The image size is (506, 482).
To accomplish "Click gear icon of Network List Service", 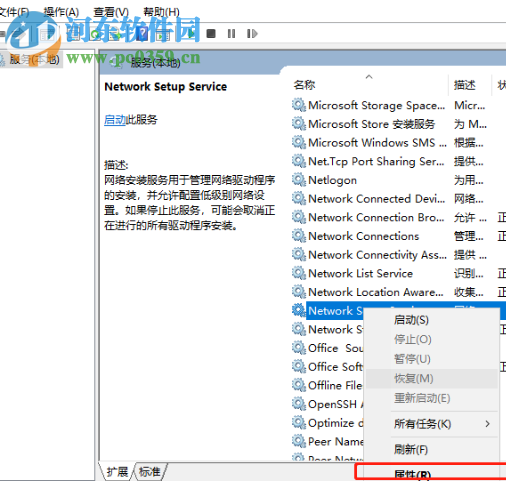I will (299, 273).
